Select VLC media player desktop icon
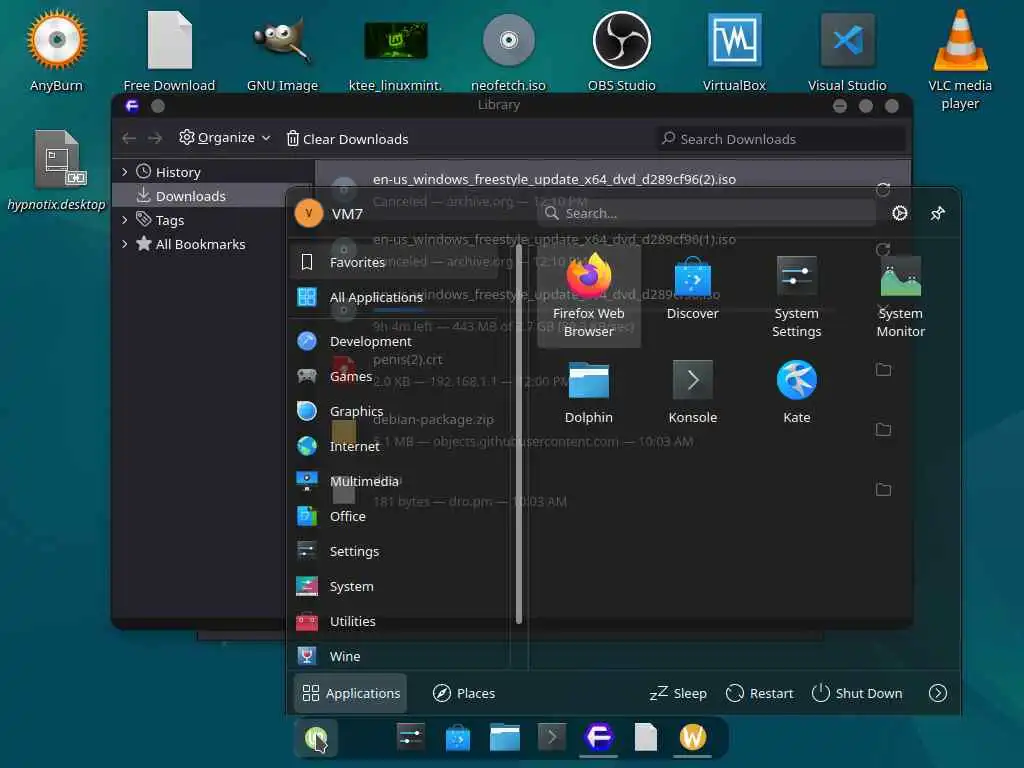This screenshot has height=768, width=1024. [x=960, y=59]
